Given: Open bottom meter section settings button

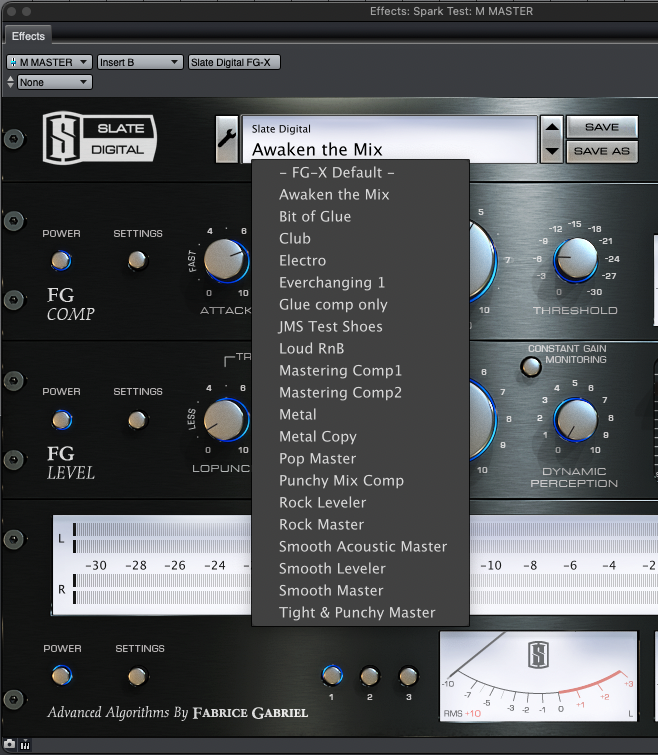Looking at the screenshot, I should pyautogui.click(x=138, y=676).
